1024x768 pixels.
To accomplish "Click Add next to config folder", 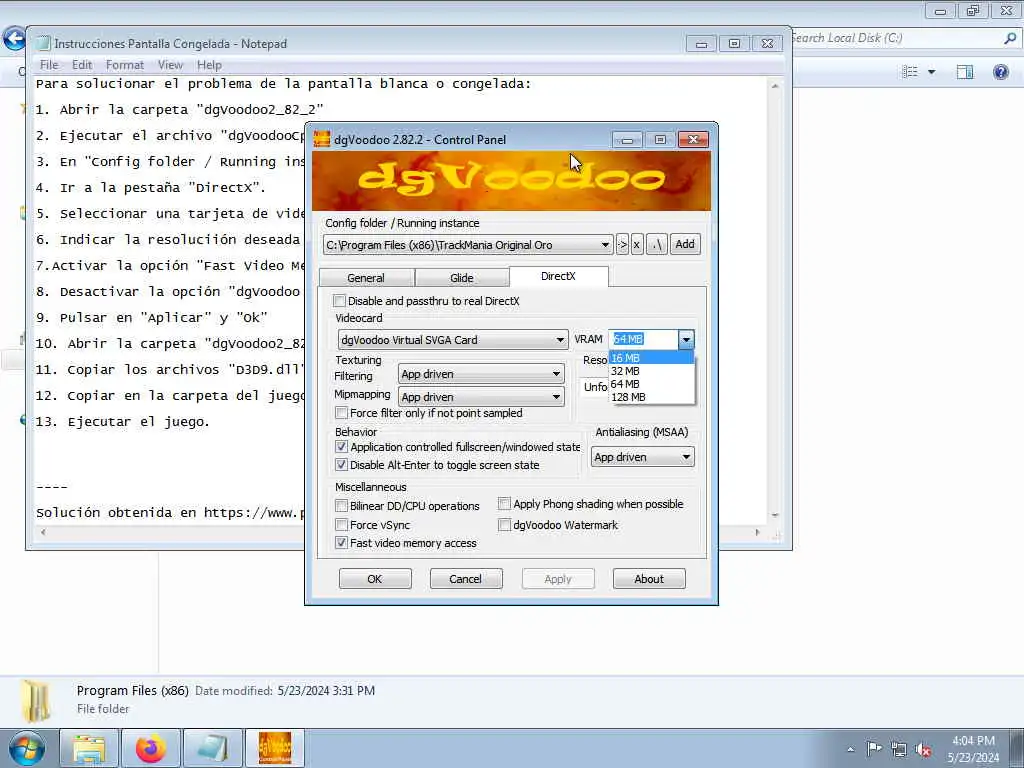I will tap(685, 244).
